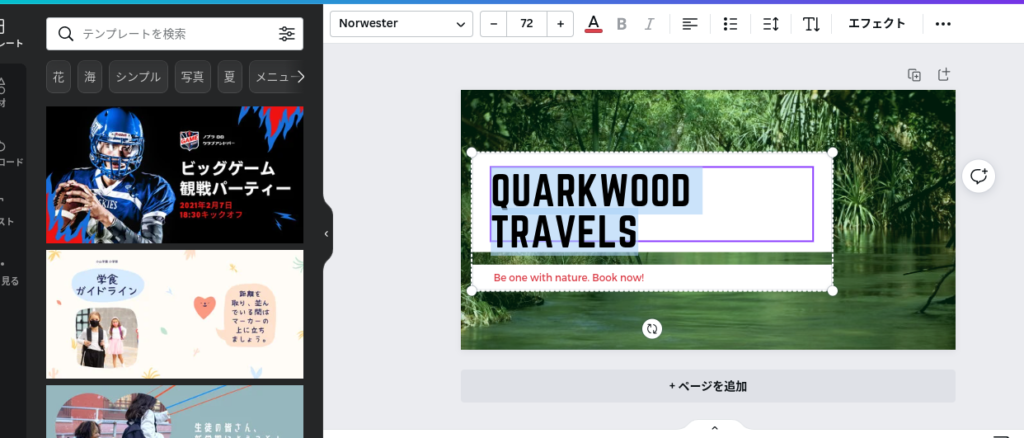This screenshot has height=438, width=1024.
Task: Expand the bottom pages panel chevron
Action: click(x=714, y=428)
